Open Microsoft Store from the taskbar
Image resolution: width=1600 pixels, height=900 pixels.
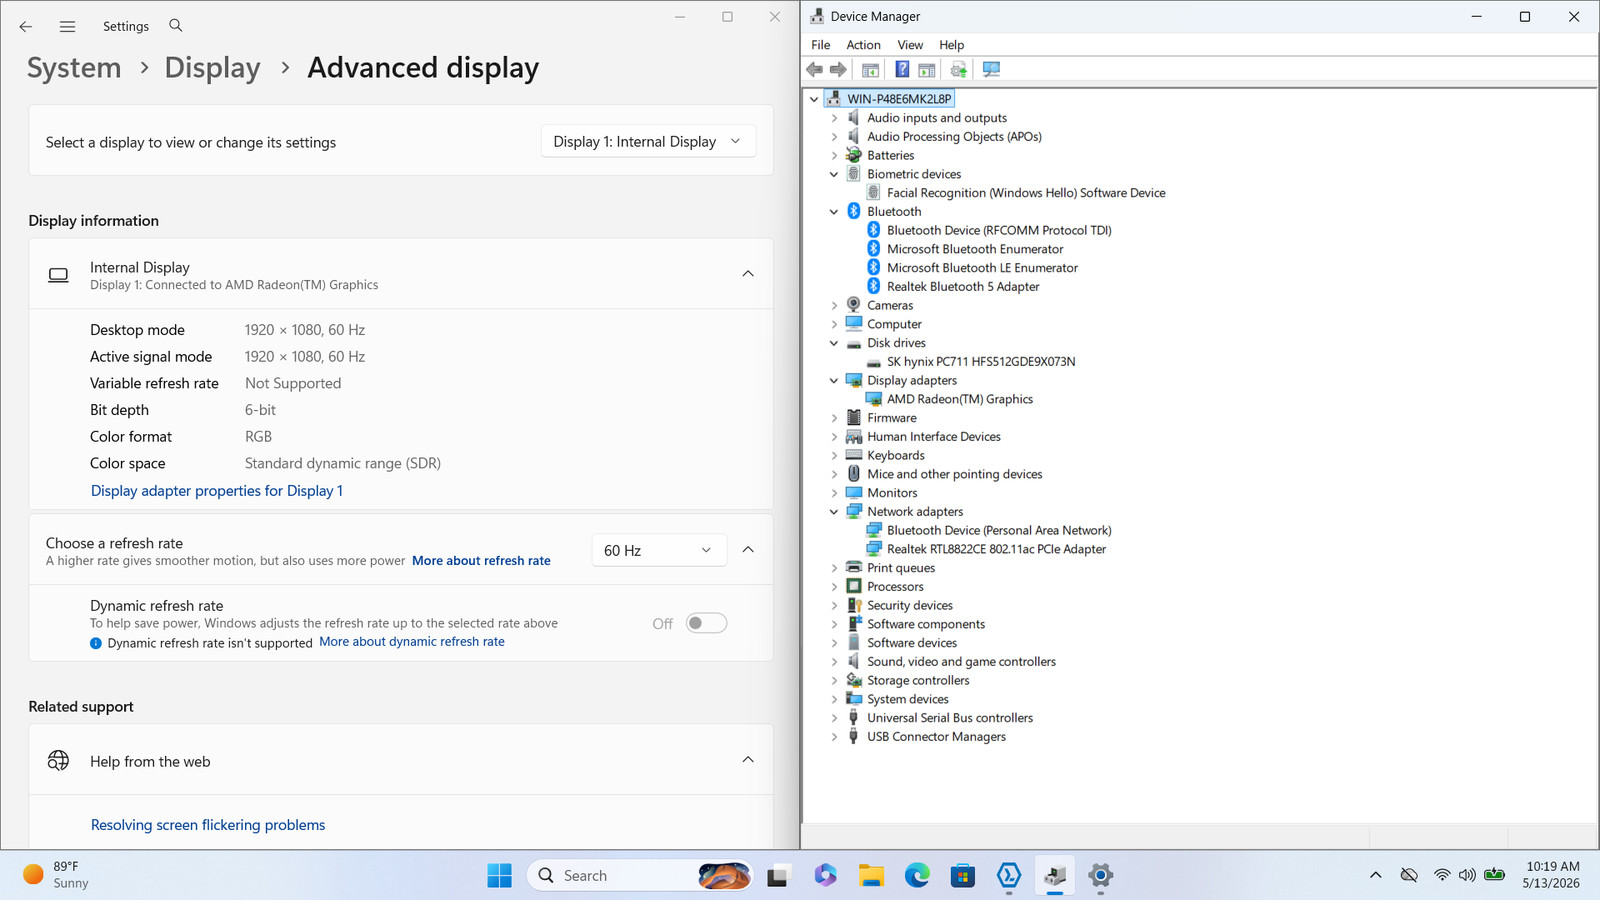pos(963,876)
